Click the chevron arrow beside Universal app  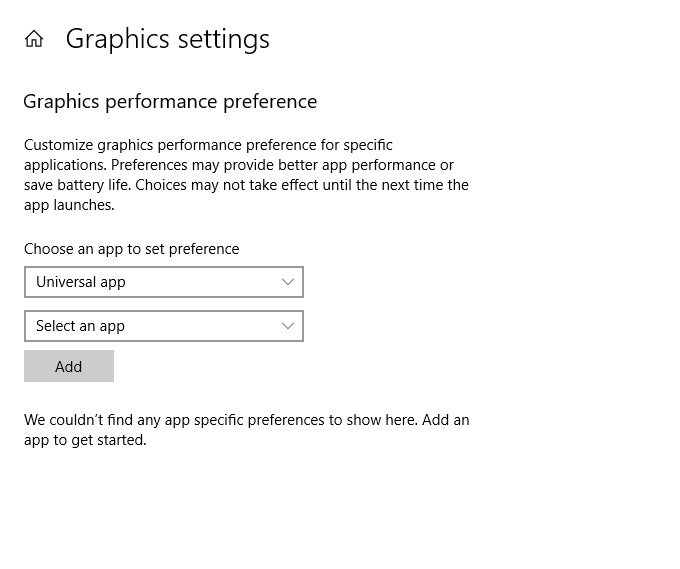pos(288,282)
